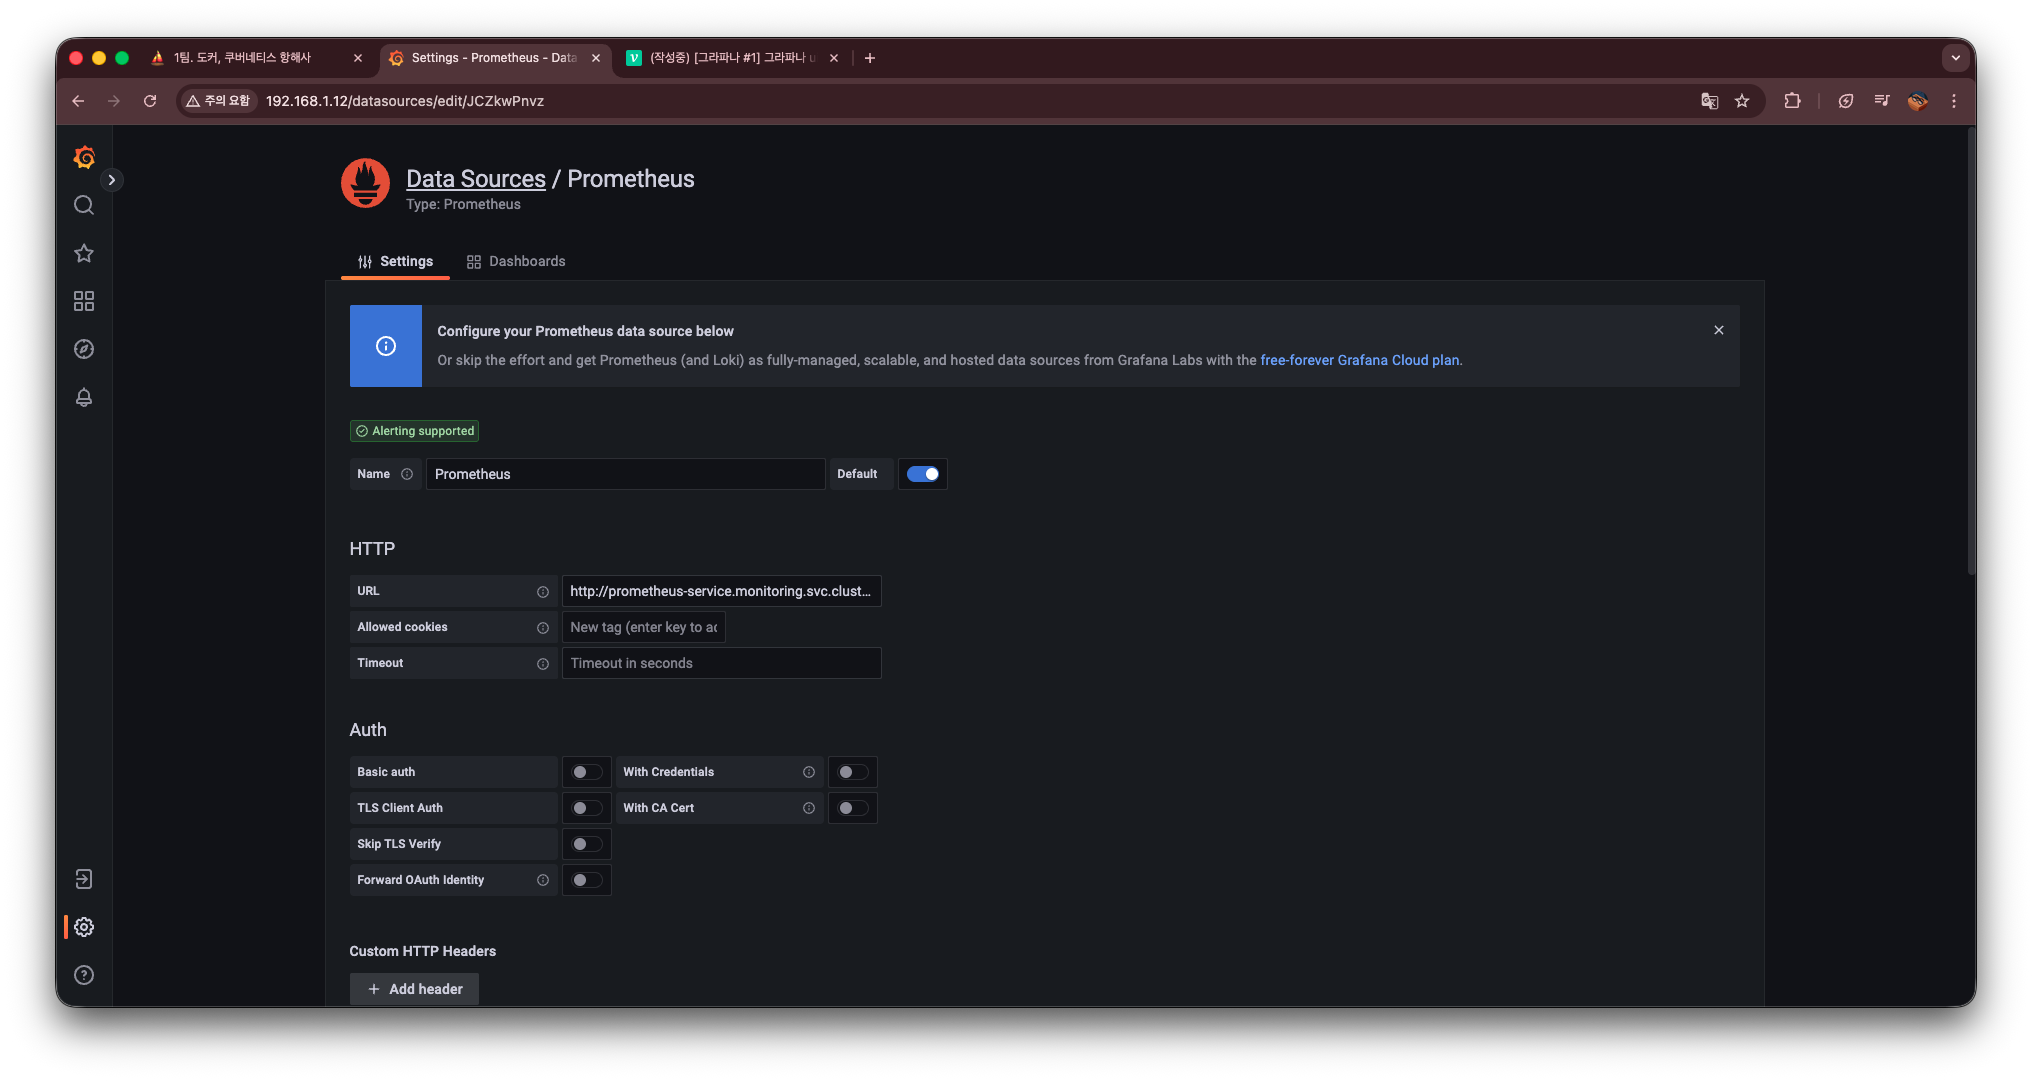Click the Add header button
This screenshot has height=1081, width=2032.
[414, 989]
